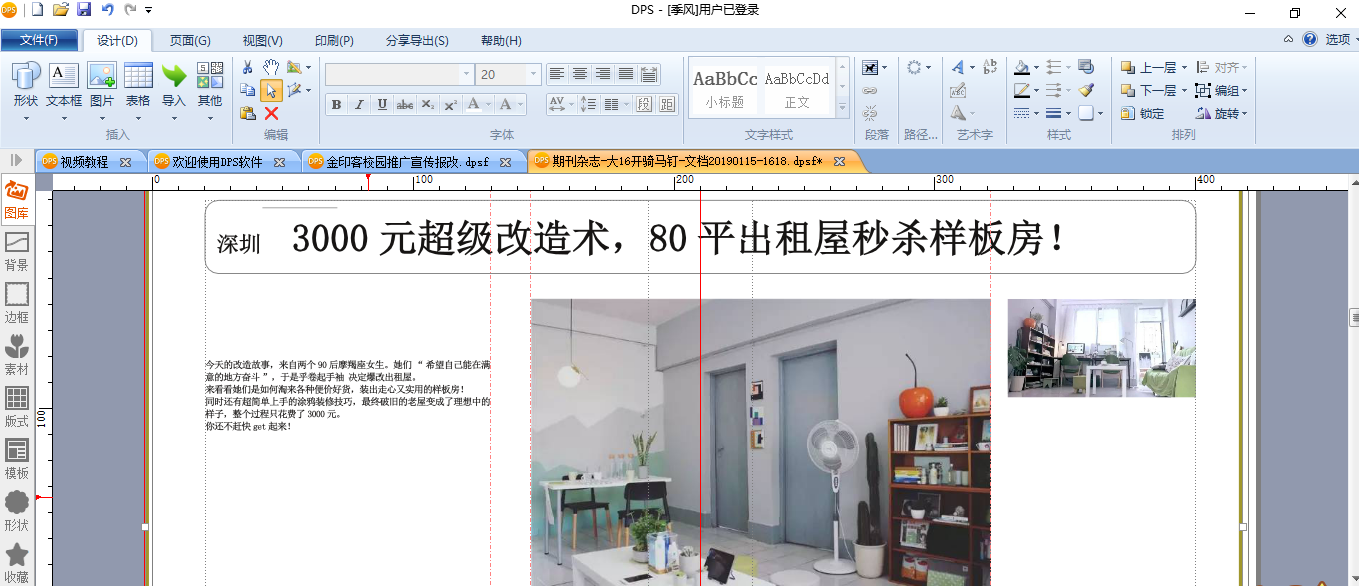Open the 图库 gallery sidebar panel

[17, 200]
